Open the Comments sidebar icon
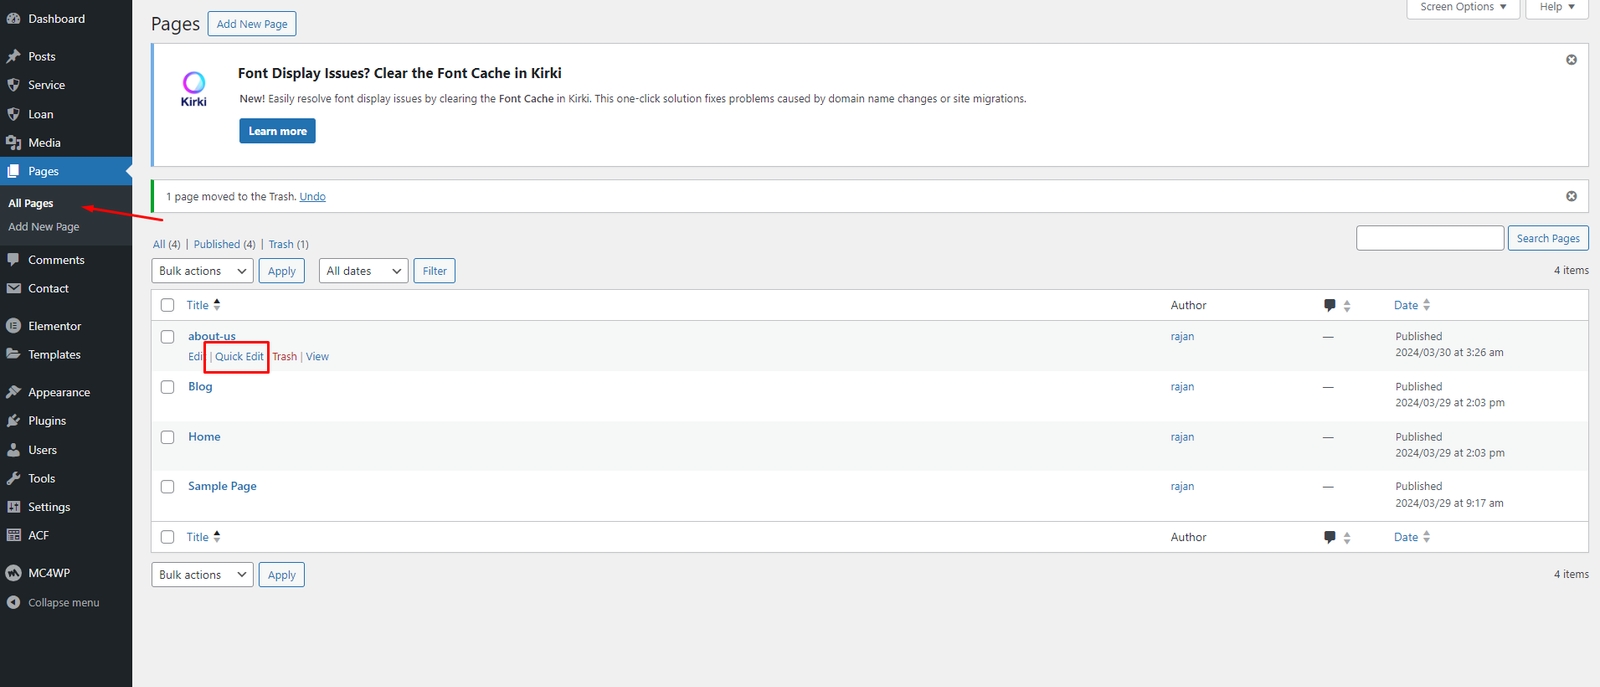 click(x=14, y=260)
